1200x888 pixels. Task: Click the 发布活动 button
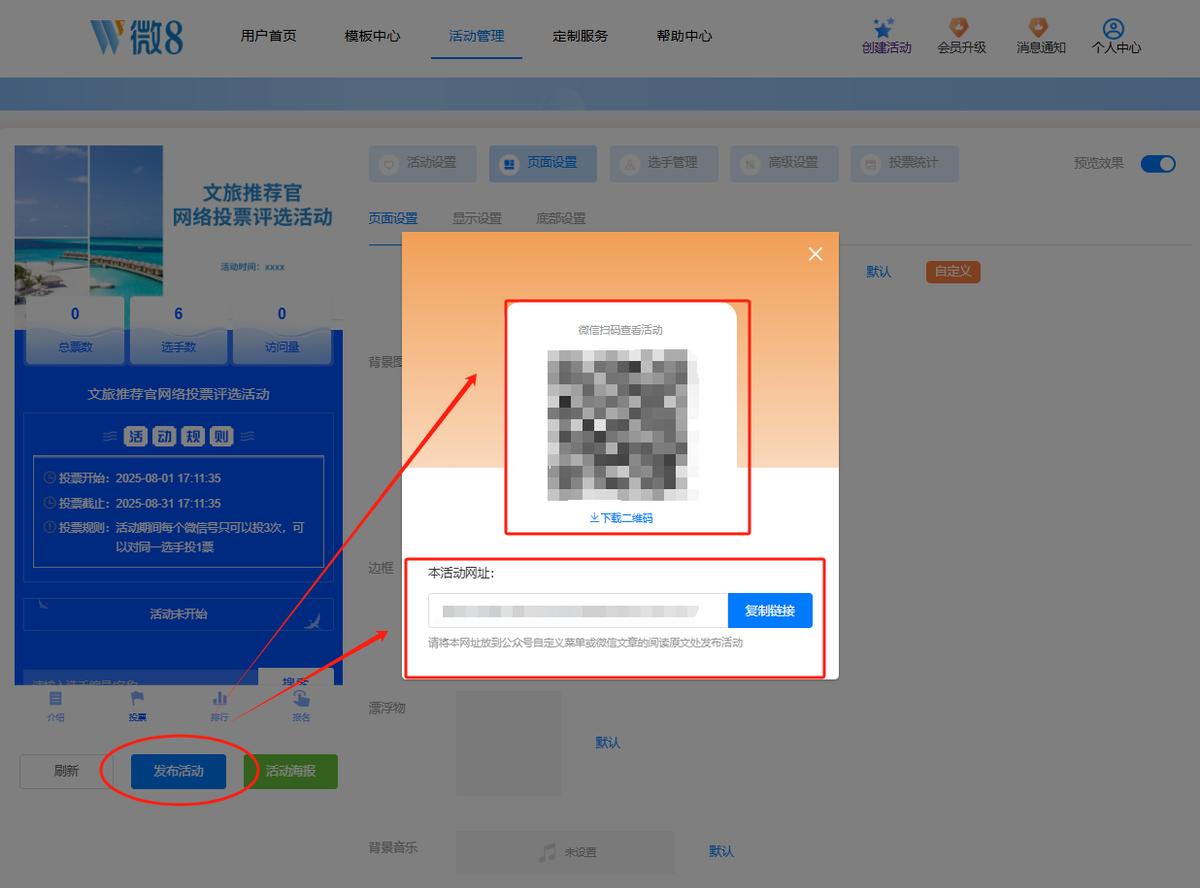pyautogui.click(x=178, y=771)
